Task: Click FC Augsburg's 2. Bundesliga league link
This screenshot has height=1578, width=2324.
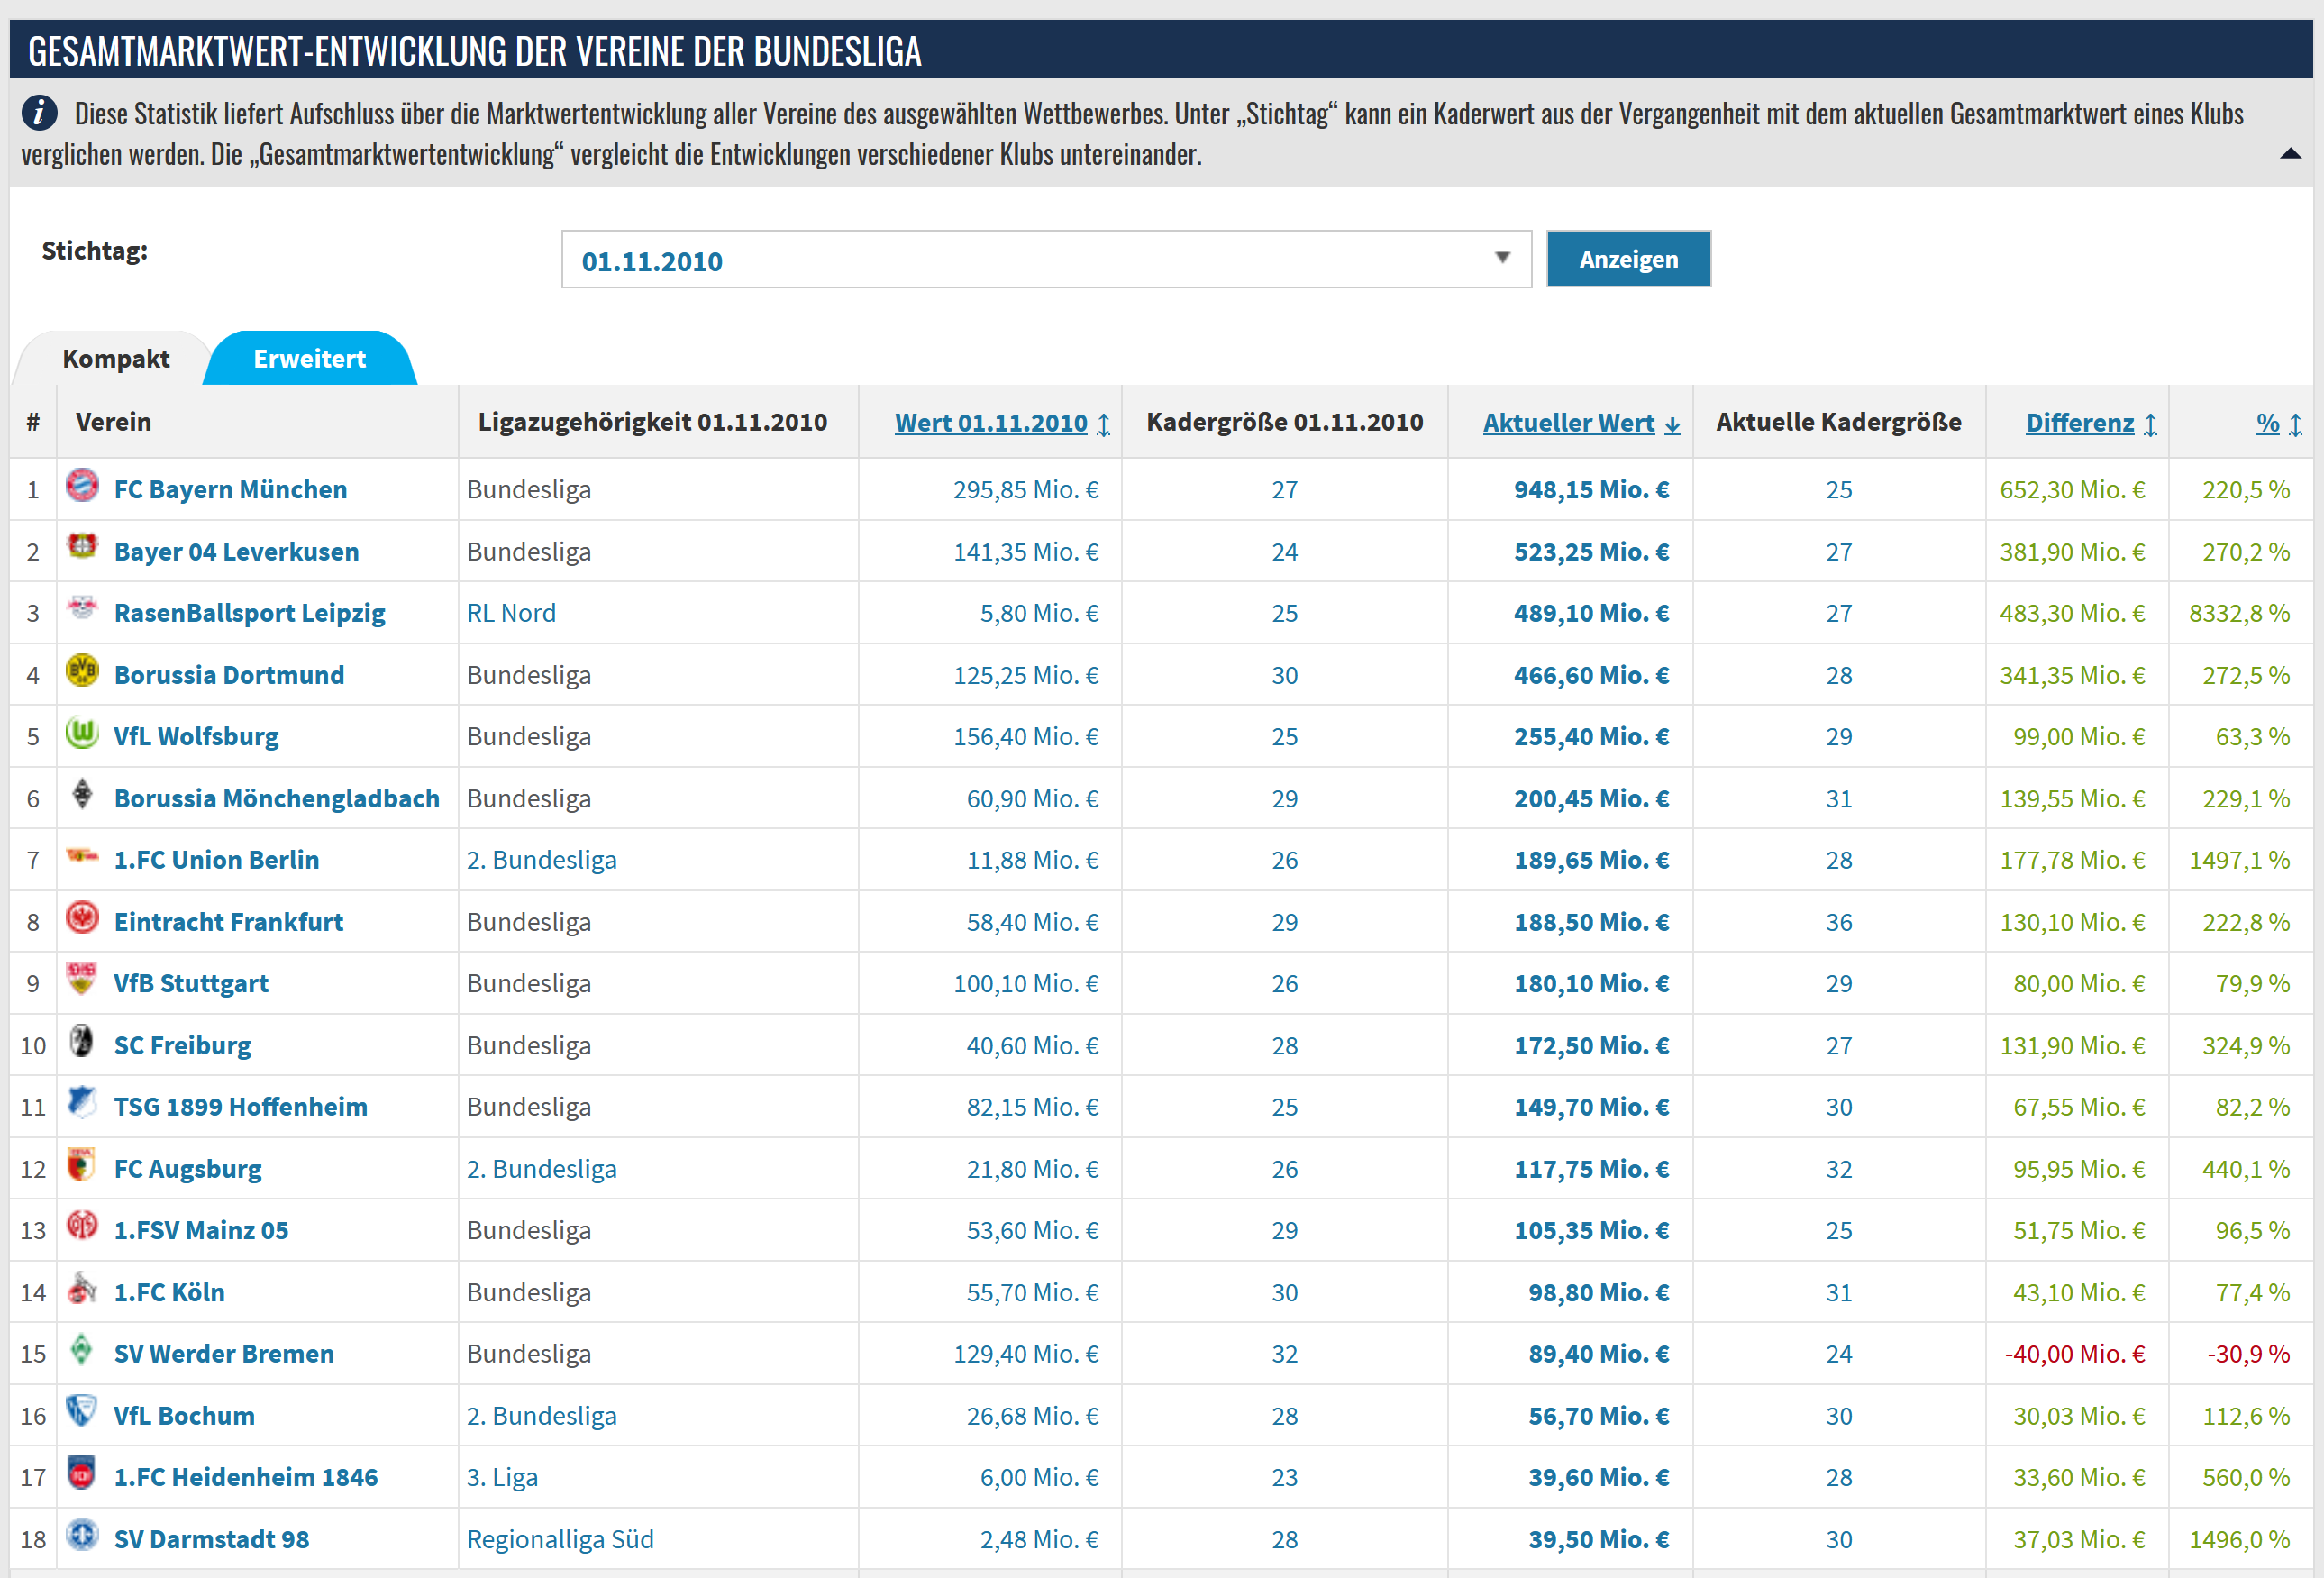Action: [x=542, y=1169]
